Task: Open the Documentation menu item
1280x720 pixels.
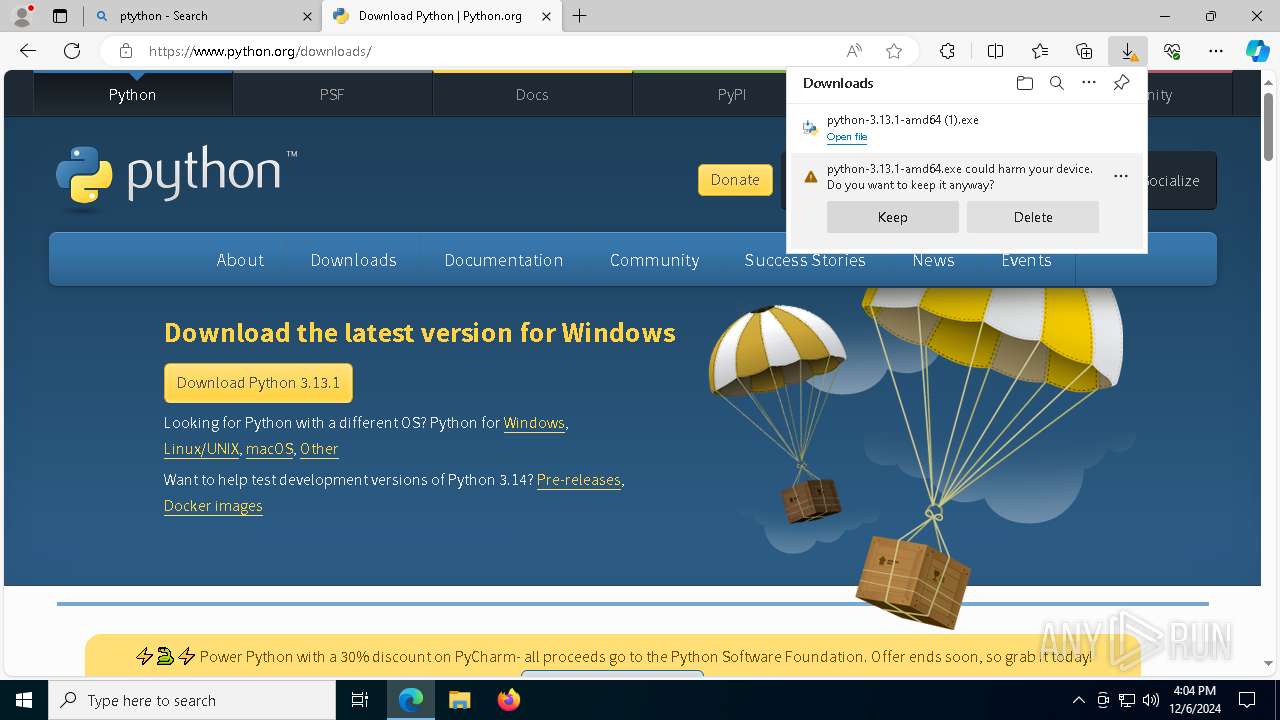Action: tap(504, 260)
